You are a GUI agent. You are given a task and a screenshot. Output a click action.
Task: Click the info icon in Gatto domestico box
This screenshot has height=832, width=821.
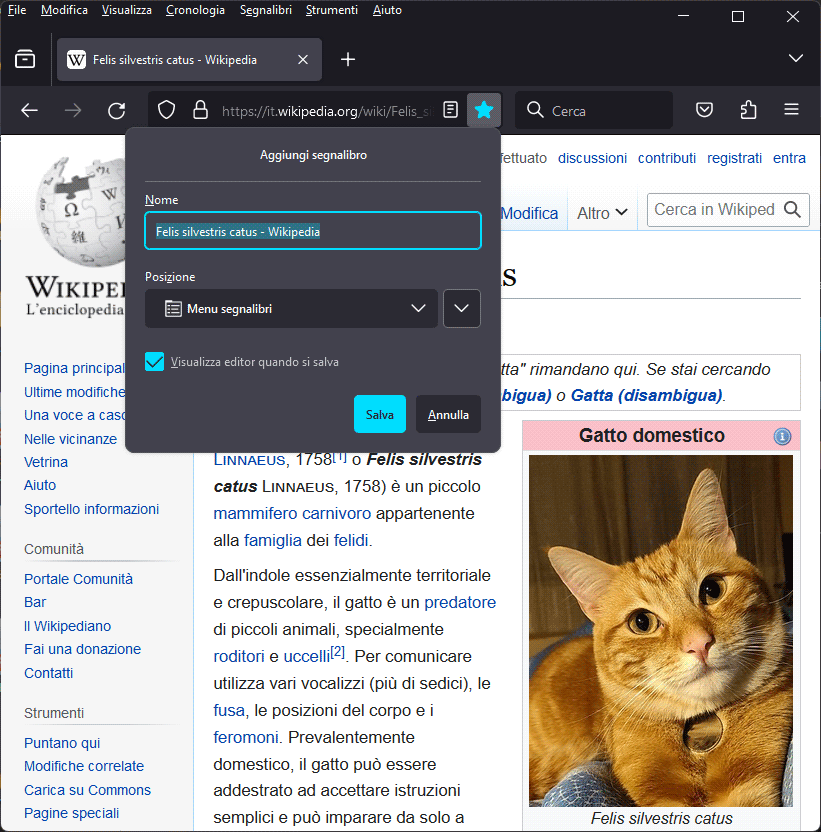[x=782, y=436]
